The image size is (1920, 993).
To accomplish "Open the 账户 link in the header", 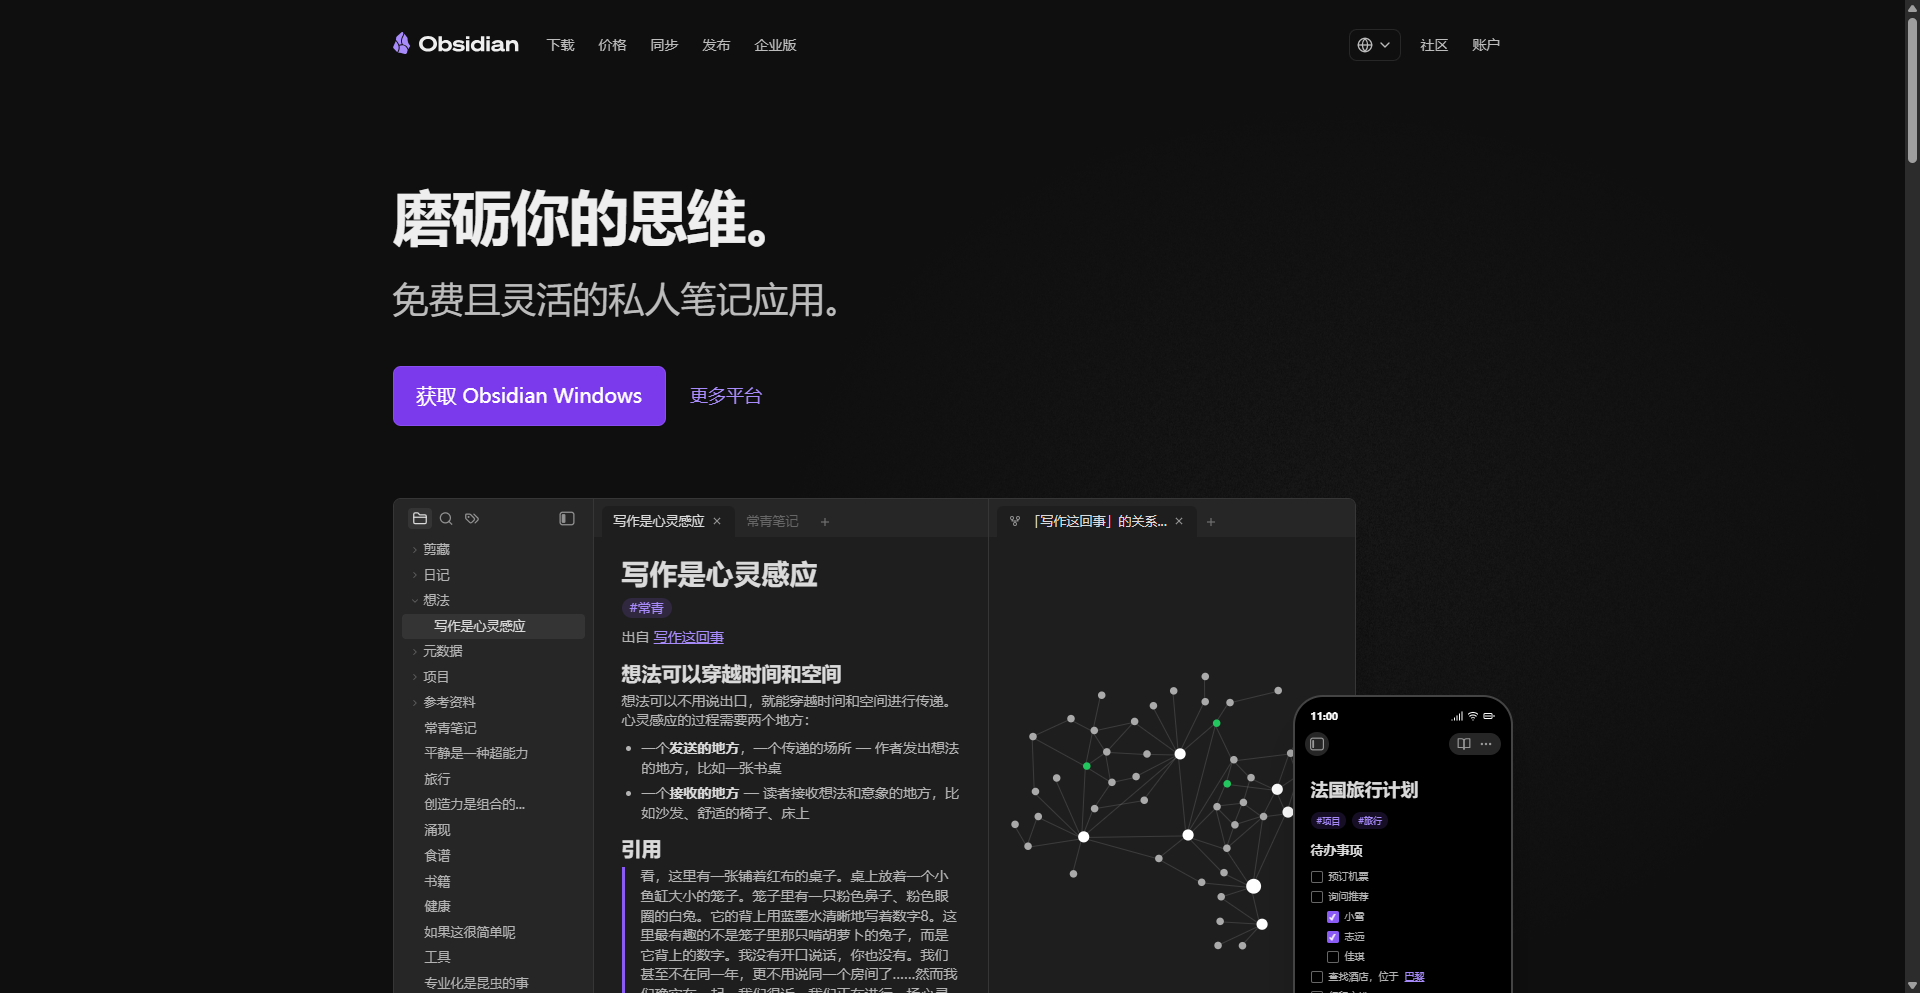I will tap(1486, 45).
